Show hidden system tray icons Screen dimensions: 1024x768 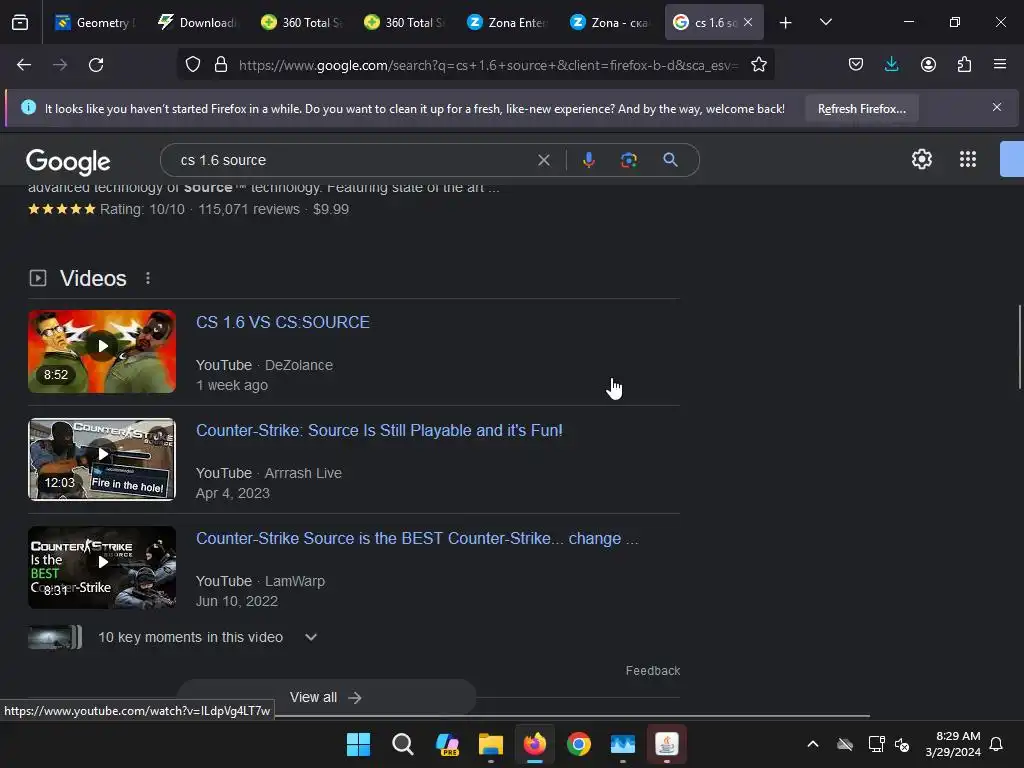(x=813, y=744)
